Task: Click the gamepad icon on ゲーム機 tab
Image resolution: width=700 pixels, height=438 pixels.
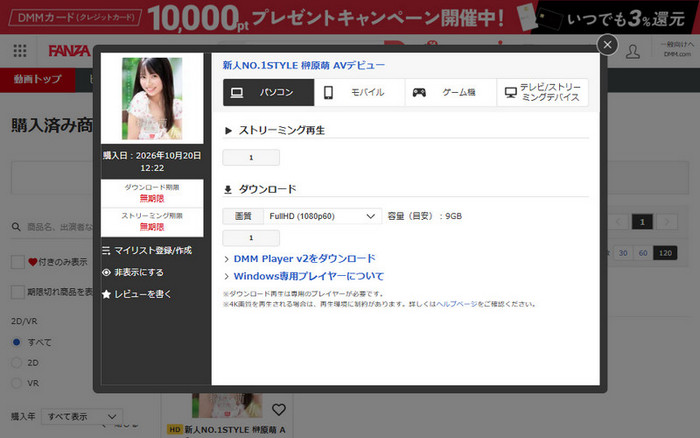Action: [419, 92]
